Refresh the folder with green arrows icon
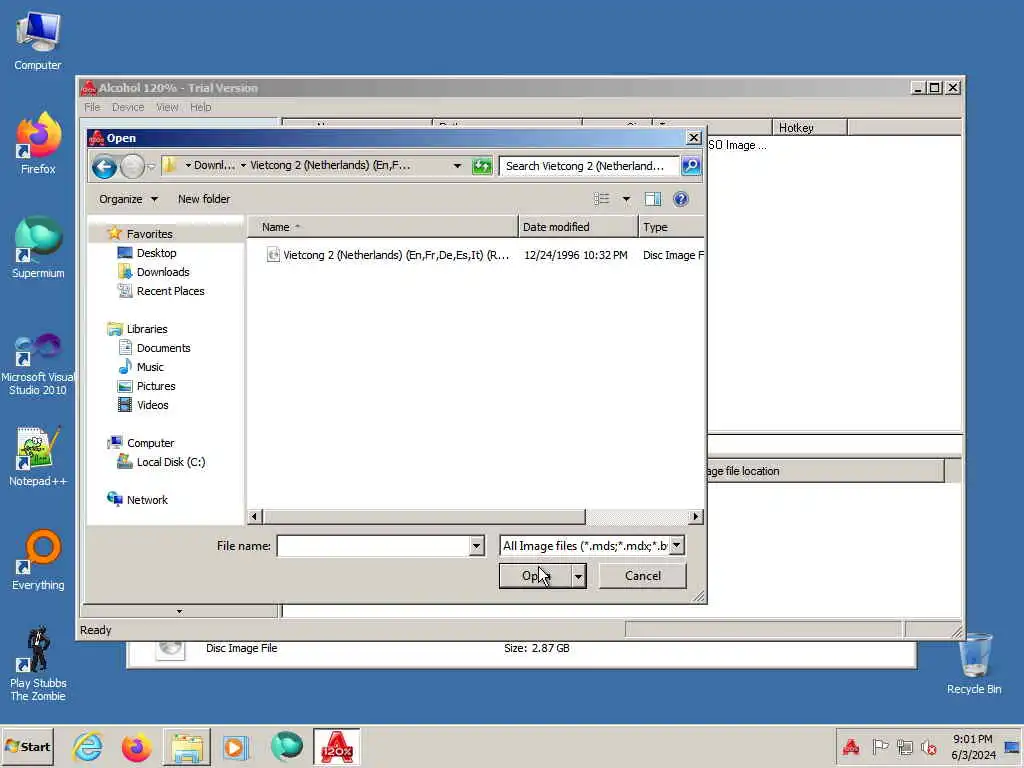This screenshot has width=1024, height=768. click(x=482, y=166)
